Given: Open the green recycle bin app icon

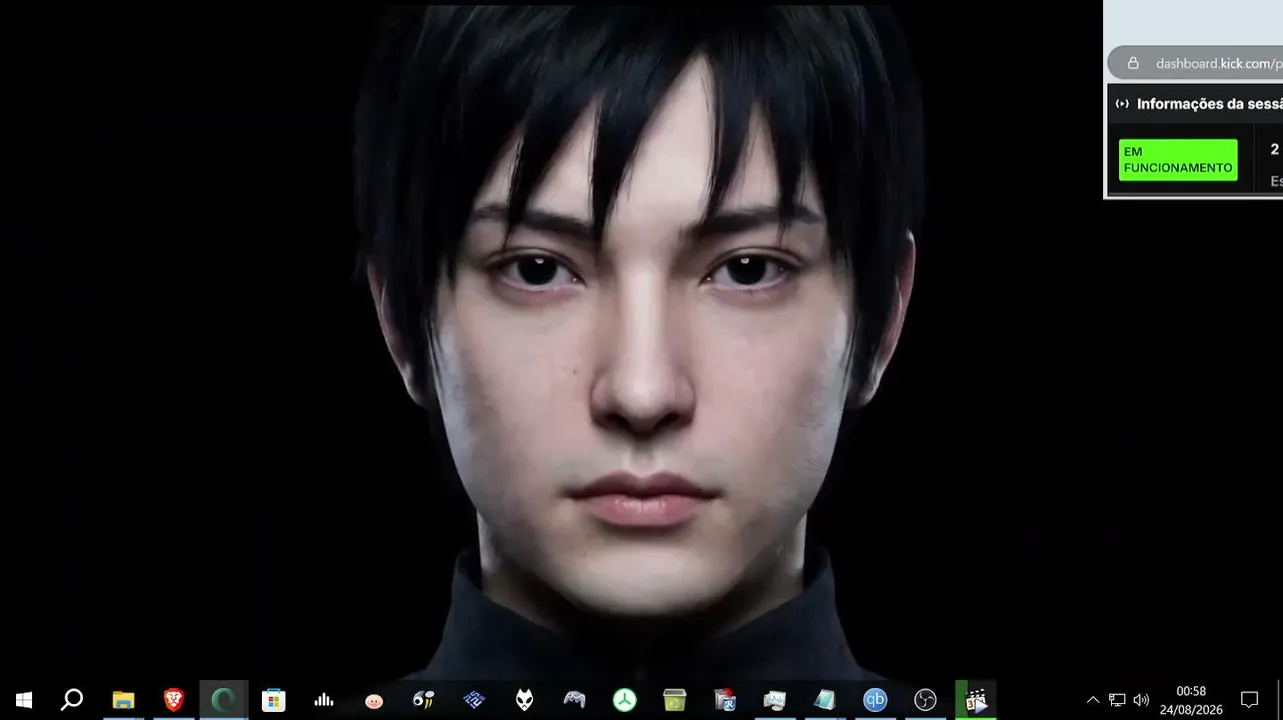Looking at the screenshot, I should click(x=675, y=700).
